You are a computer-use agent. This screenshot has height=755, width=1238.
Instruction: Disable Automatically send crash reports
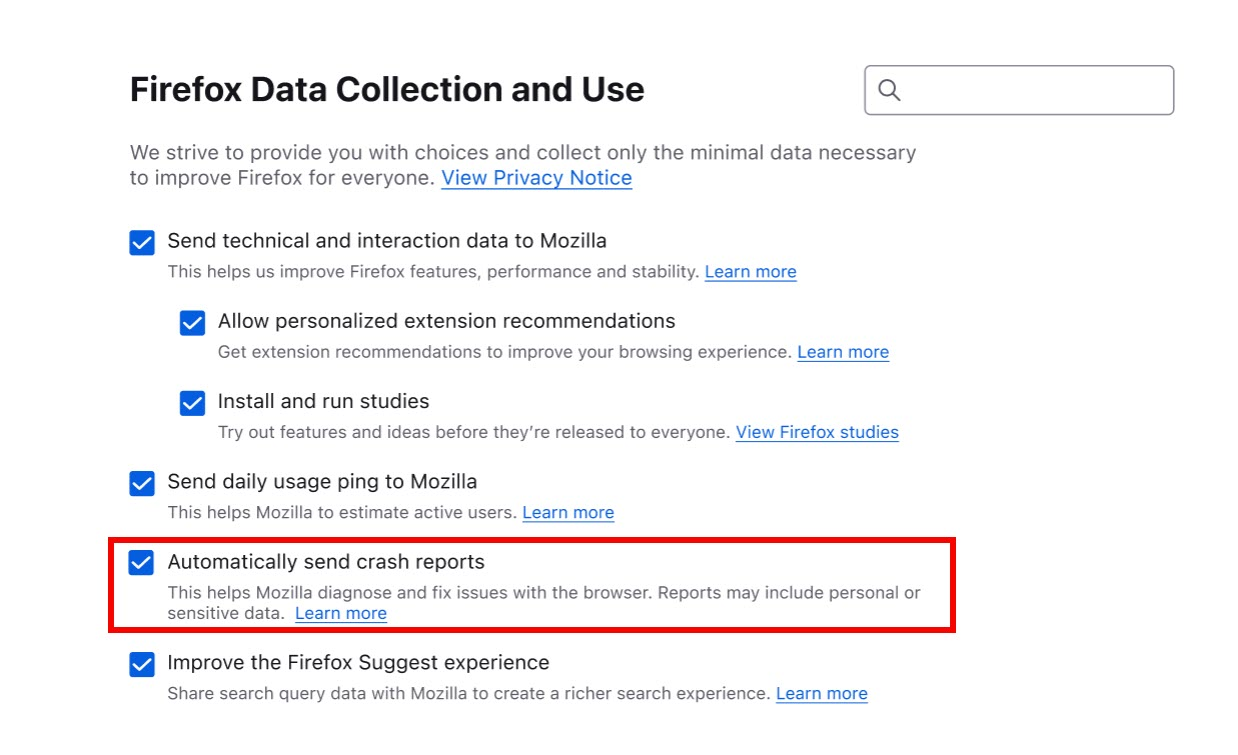141,562
